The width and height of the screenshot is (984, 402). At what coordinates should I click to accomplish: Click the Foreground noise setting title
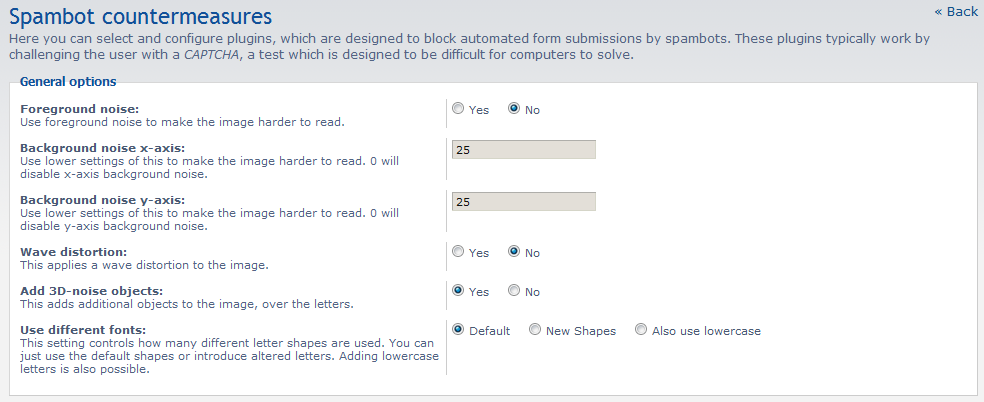79,108
